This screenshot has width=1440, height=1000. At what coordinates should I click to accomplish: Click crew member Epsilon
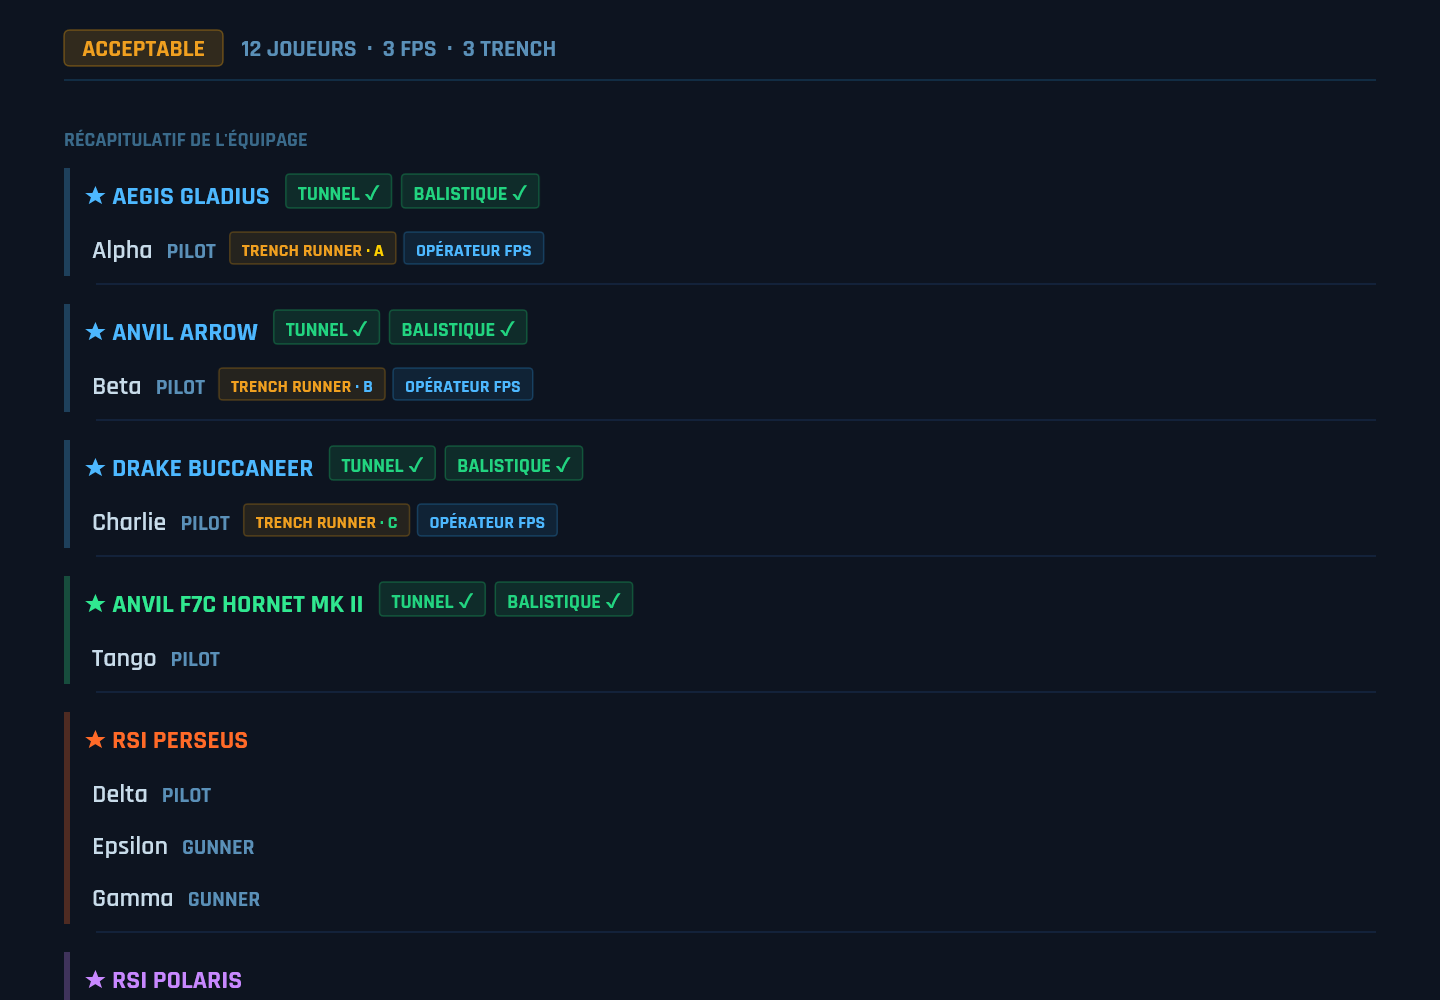(x=130, y=846)
